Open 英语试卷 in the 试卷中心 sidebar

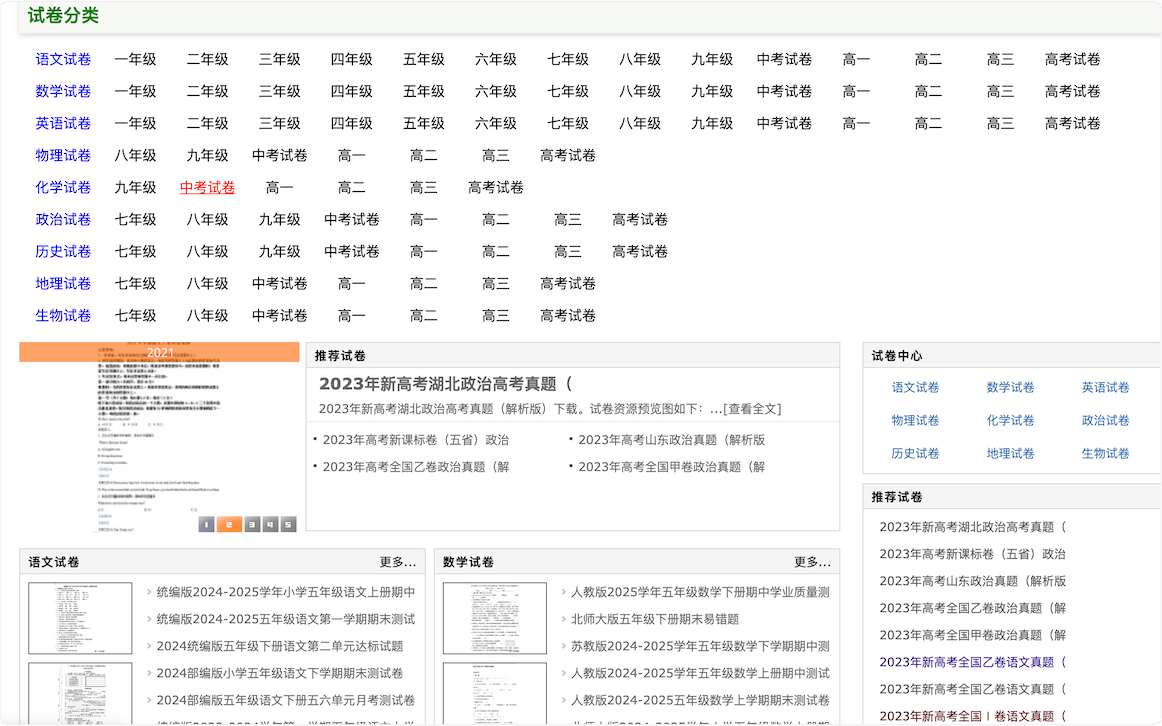(1105, 387)
